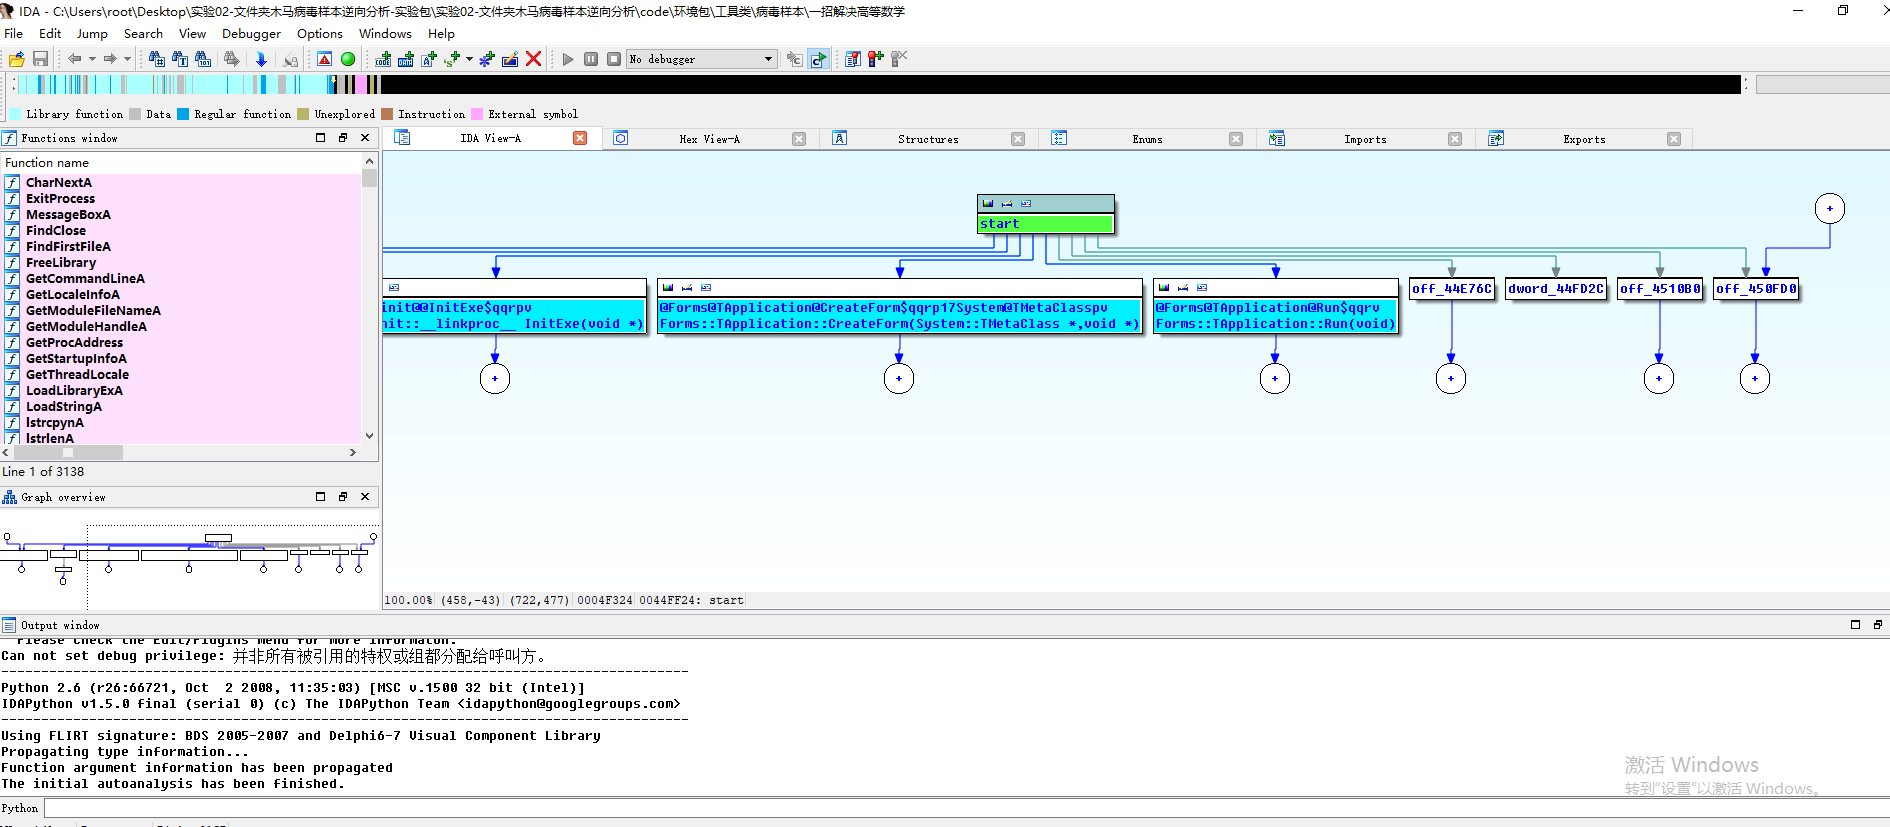Open a file with the folder toolbar icon
Viewport: 1890px width, 827px height.
click(x=17, y=59)
